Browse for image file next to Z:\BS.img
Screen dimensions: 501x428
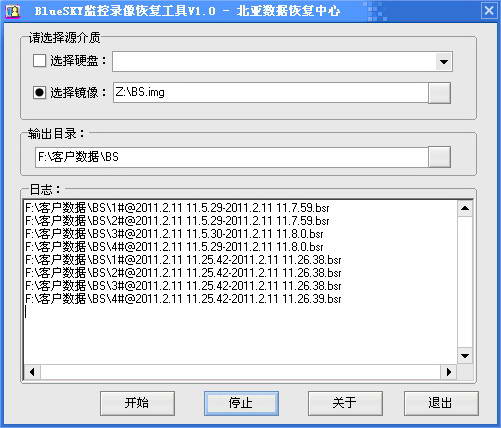439,93
